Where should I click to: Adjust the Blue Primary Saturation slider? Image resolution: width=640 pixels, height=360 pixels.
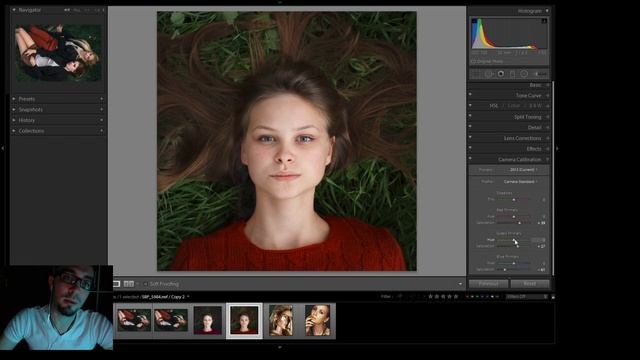(x=505, y=269)
